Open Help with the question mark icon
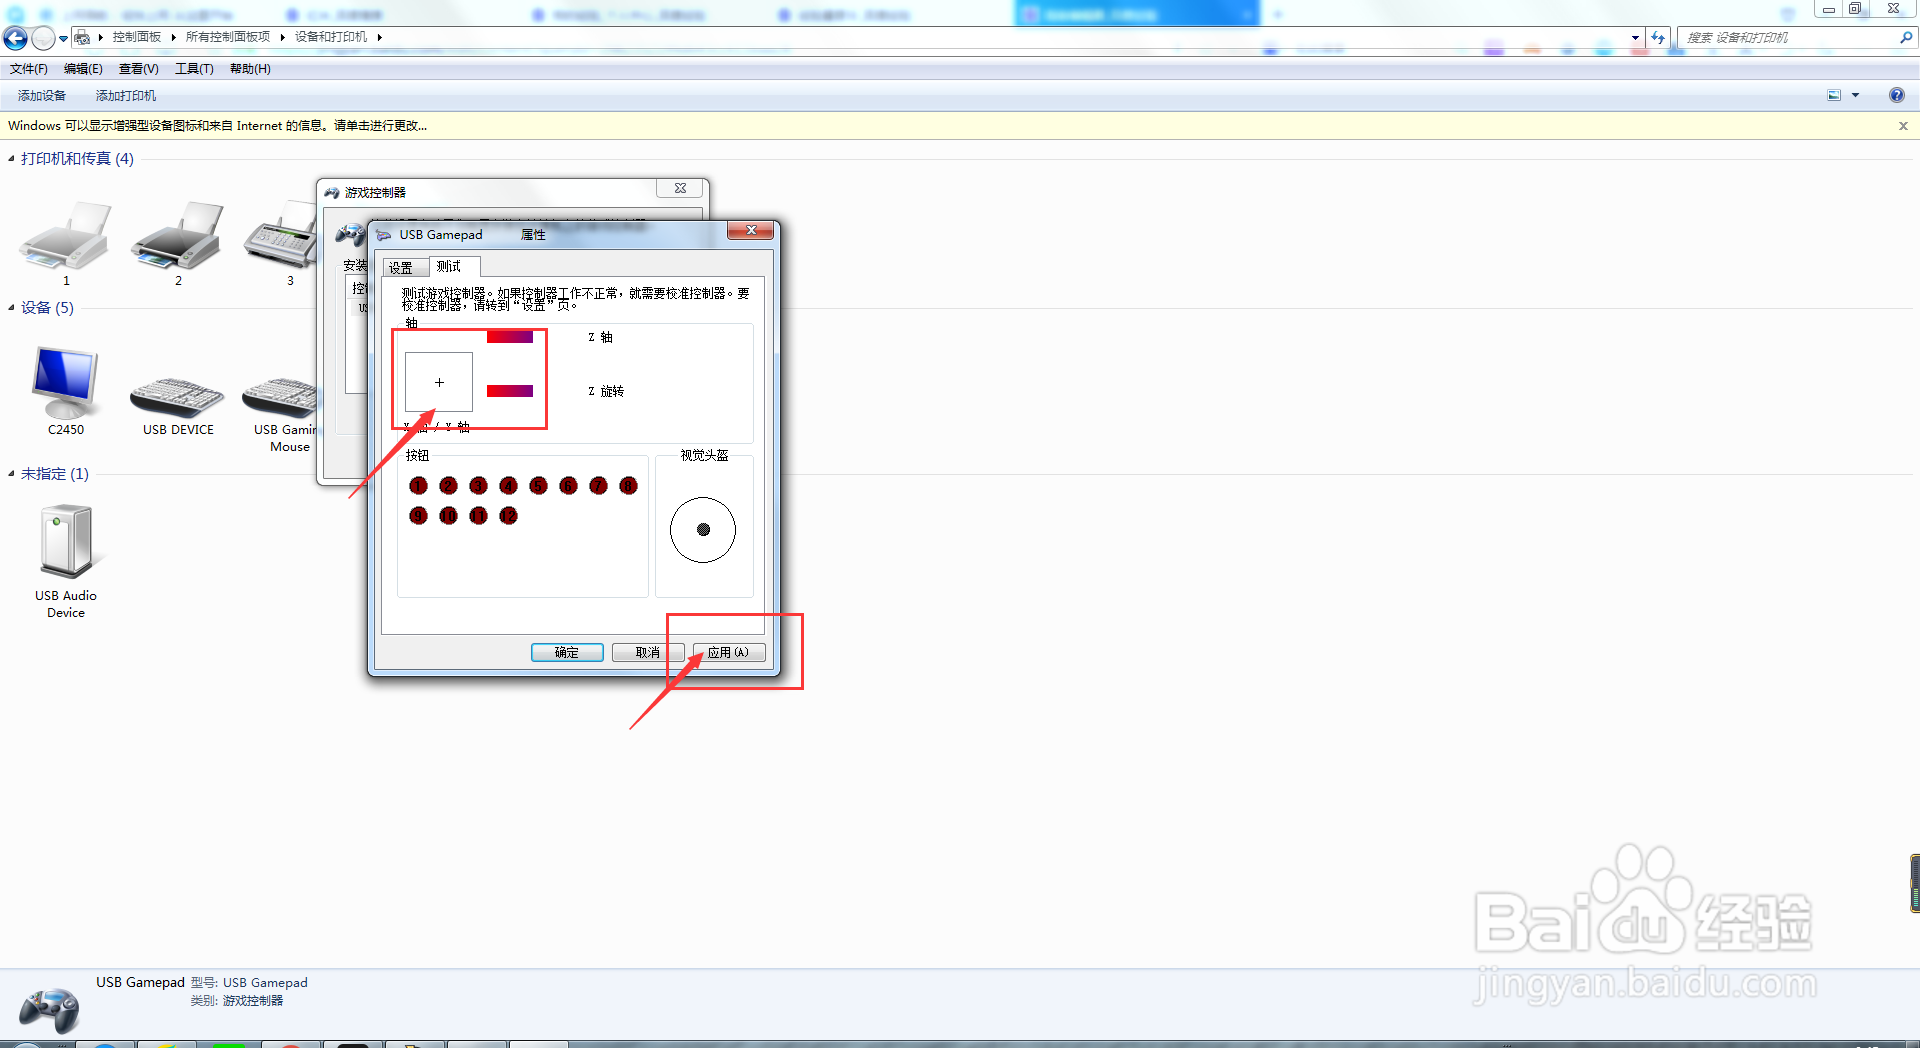The width and height of the screenshot is (1920, 1048). tap(1897, 95)
